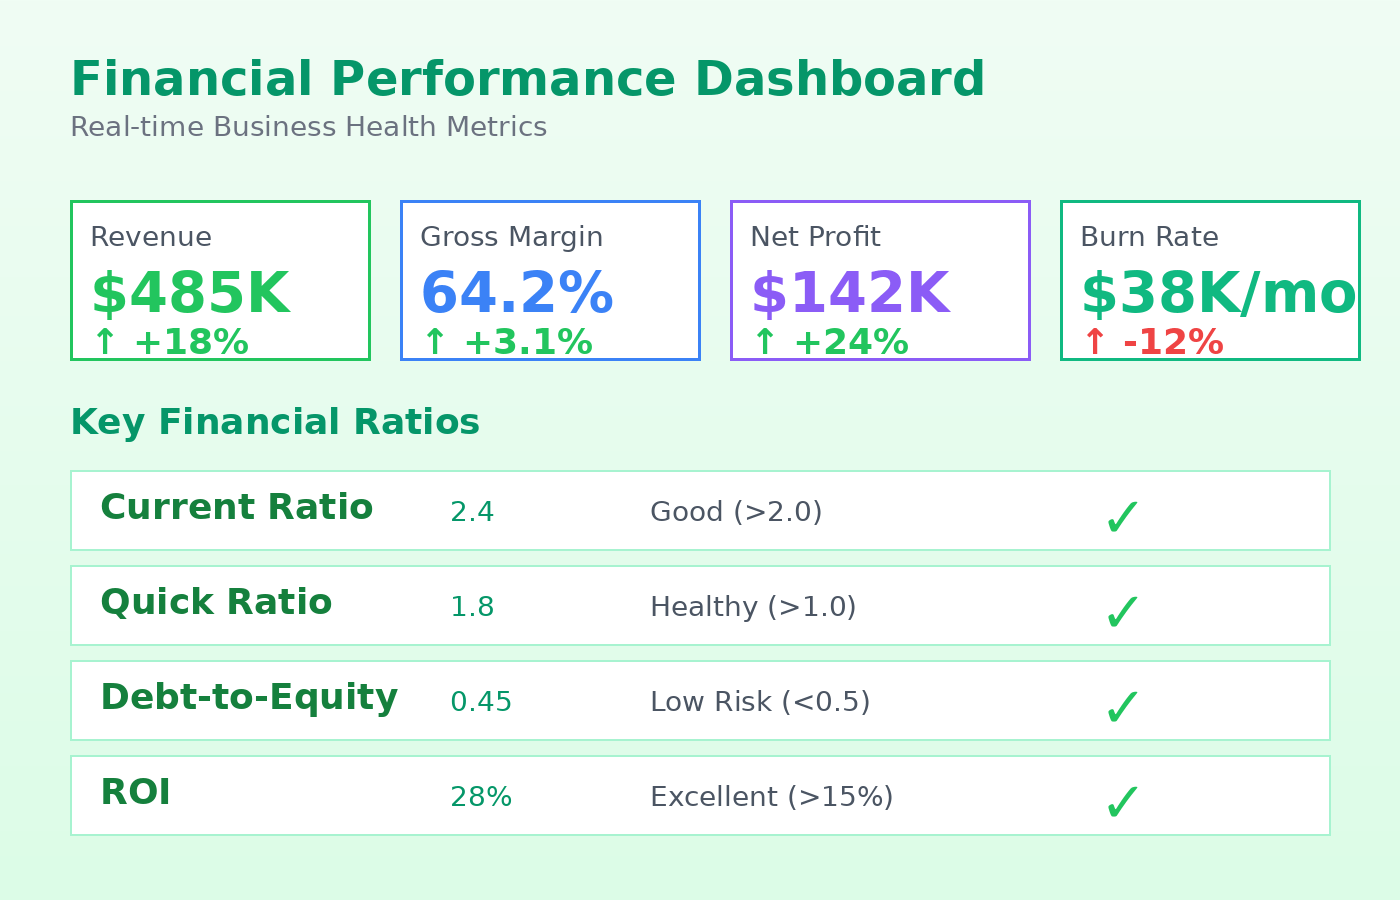This screenshot has height=900, width=1400.
Task: Click the ROI row label
Action: point(135,793)
